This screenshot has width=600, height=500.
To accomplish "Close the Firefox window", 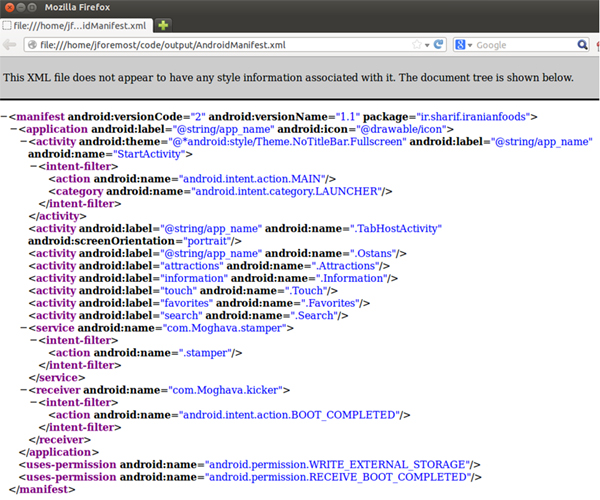I will pos(10,7).
